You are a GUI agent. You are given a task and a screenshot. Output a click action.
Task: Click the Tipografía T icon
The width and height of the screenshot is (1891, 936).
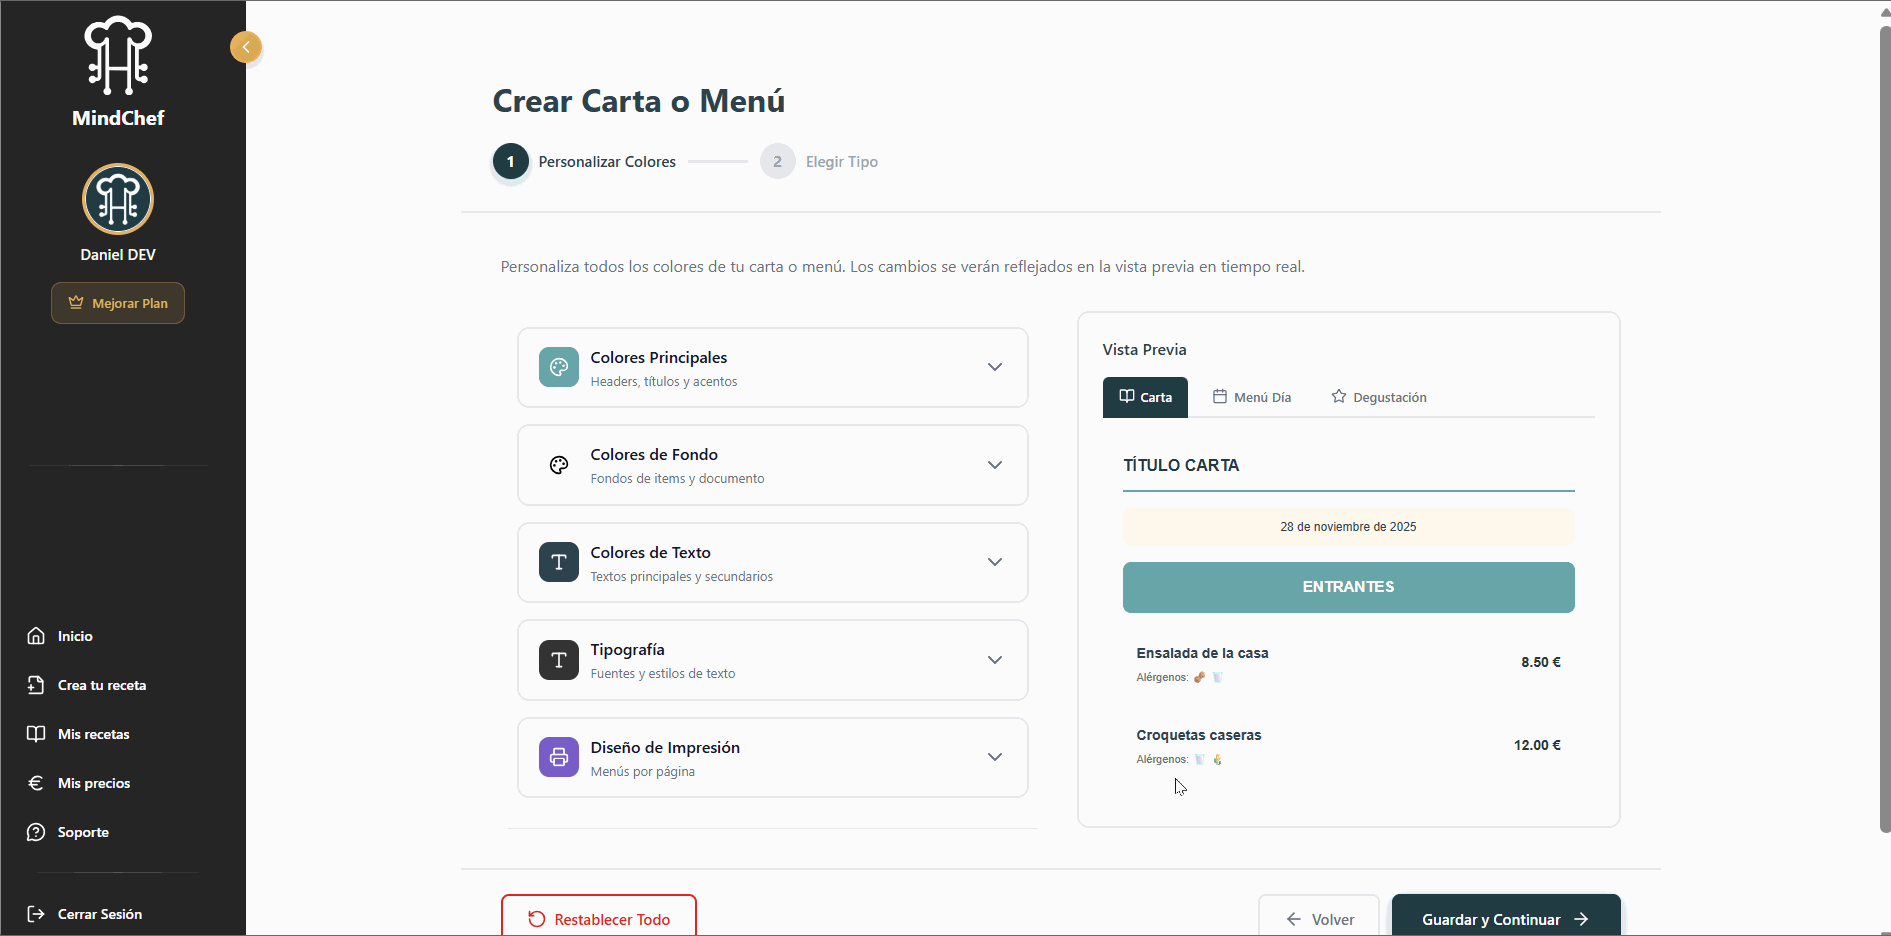click(x=559, y=660)
